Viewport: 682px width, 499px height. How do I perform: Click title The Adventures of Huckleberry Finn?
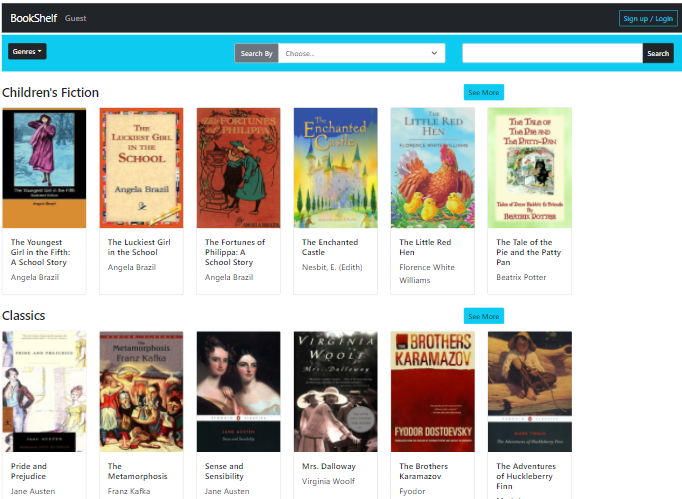[526, 476]
